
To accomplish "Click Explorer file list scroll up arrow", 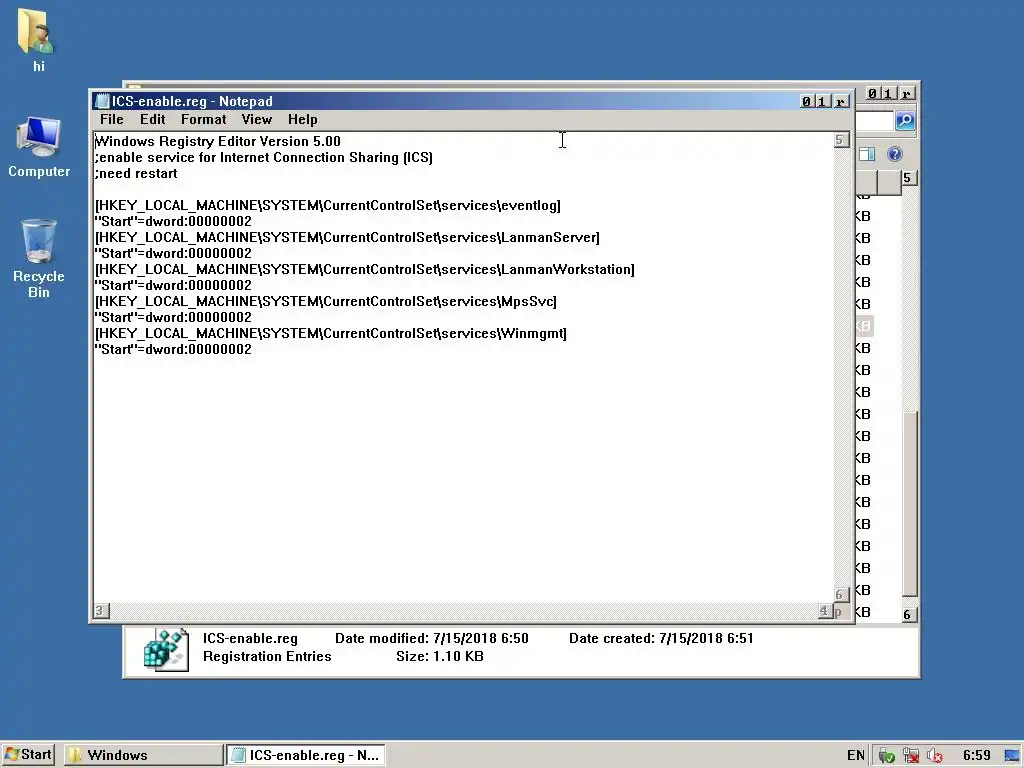I will pyautogui.click(x=909, y=178).
